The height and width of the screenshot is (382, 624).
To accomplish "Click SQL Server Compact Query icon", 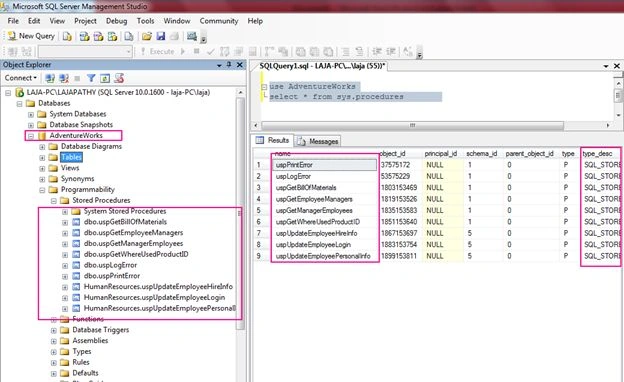I will point(129,37).
